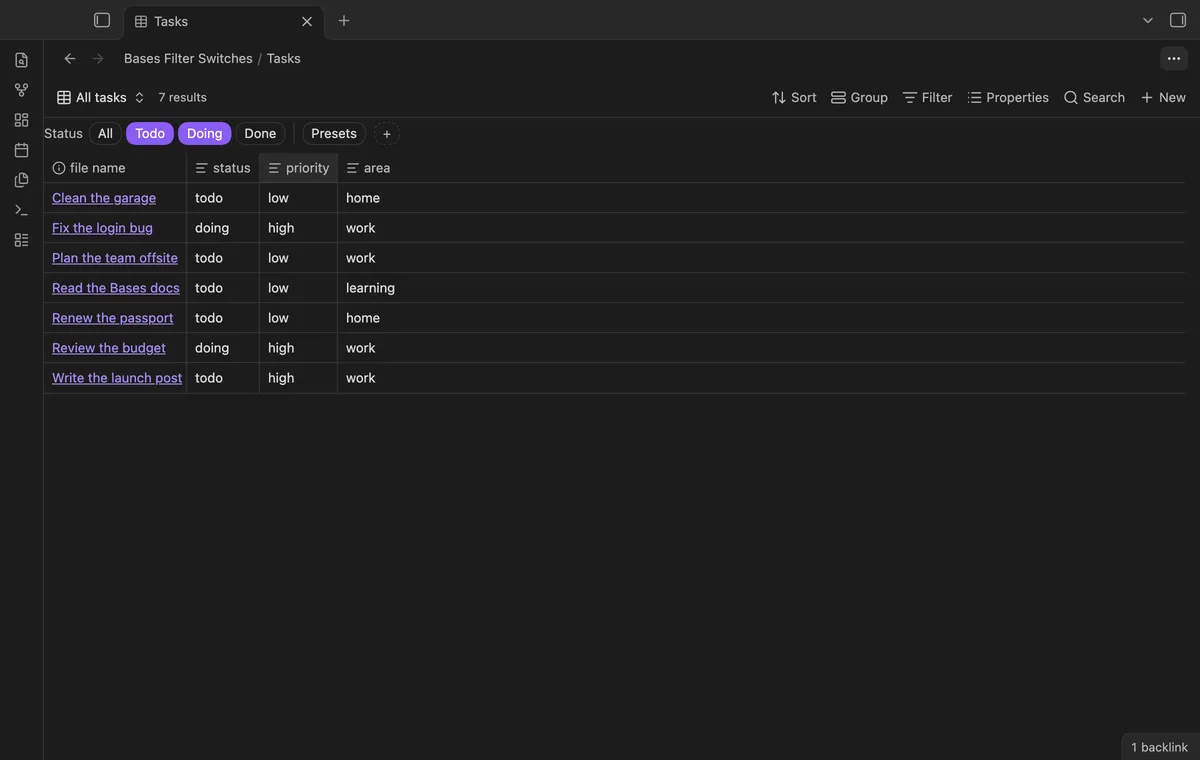Image resolution: width=1200 pixels, height=760 pixels.
Task: Show the 1 backlink status item
Action: [1159, 747]
